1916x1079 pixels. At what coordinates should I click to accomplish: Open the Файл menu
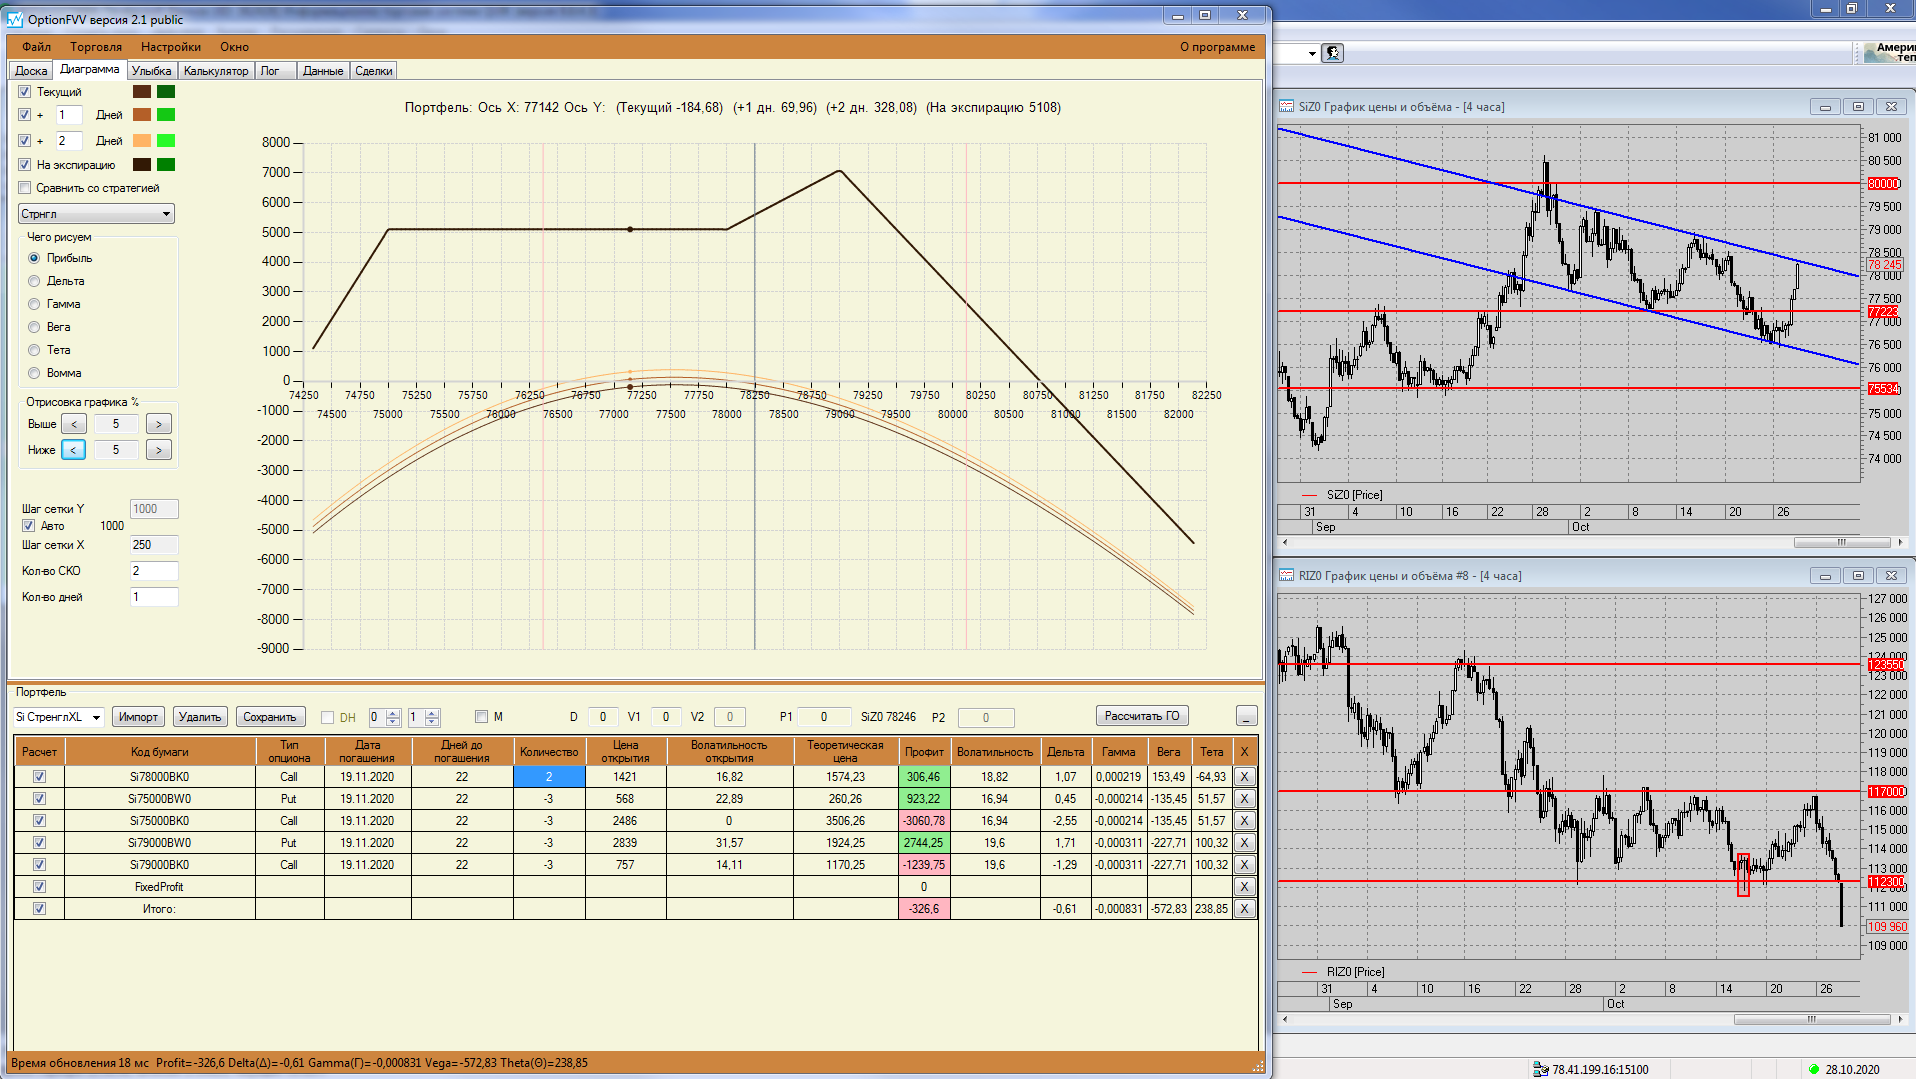pyautogui.click(x=36, y=47)
